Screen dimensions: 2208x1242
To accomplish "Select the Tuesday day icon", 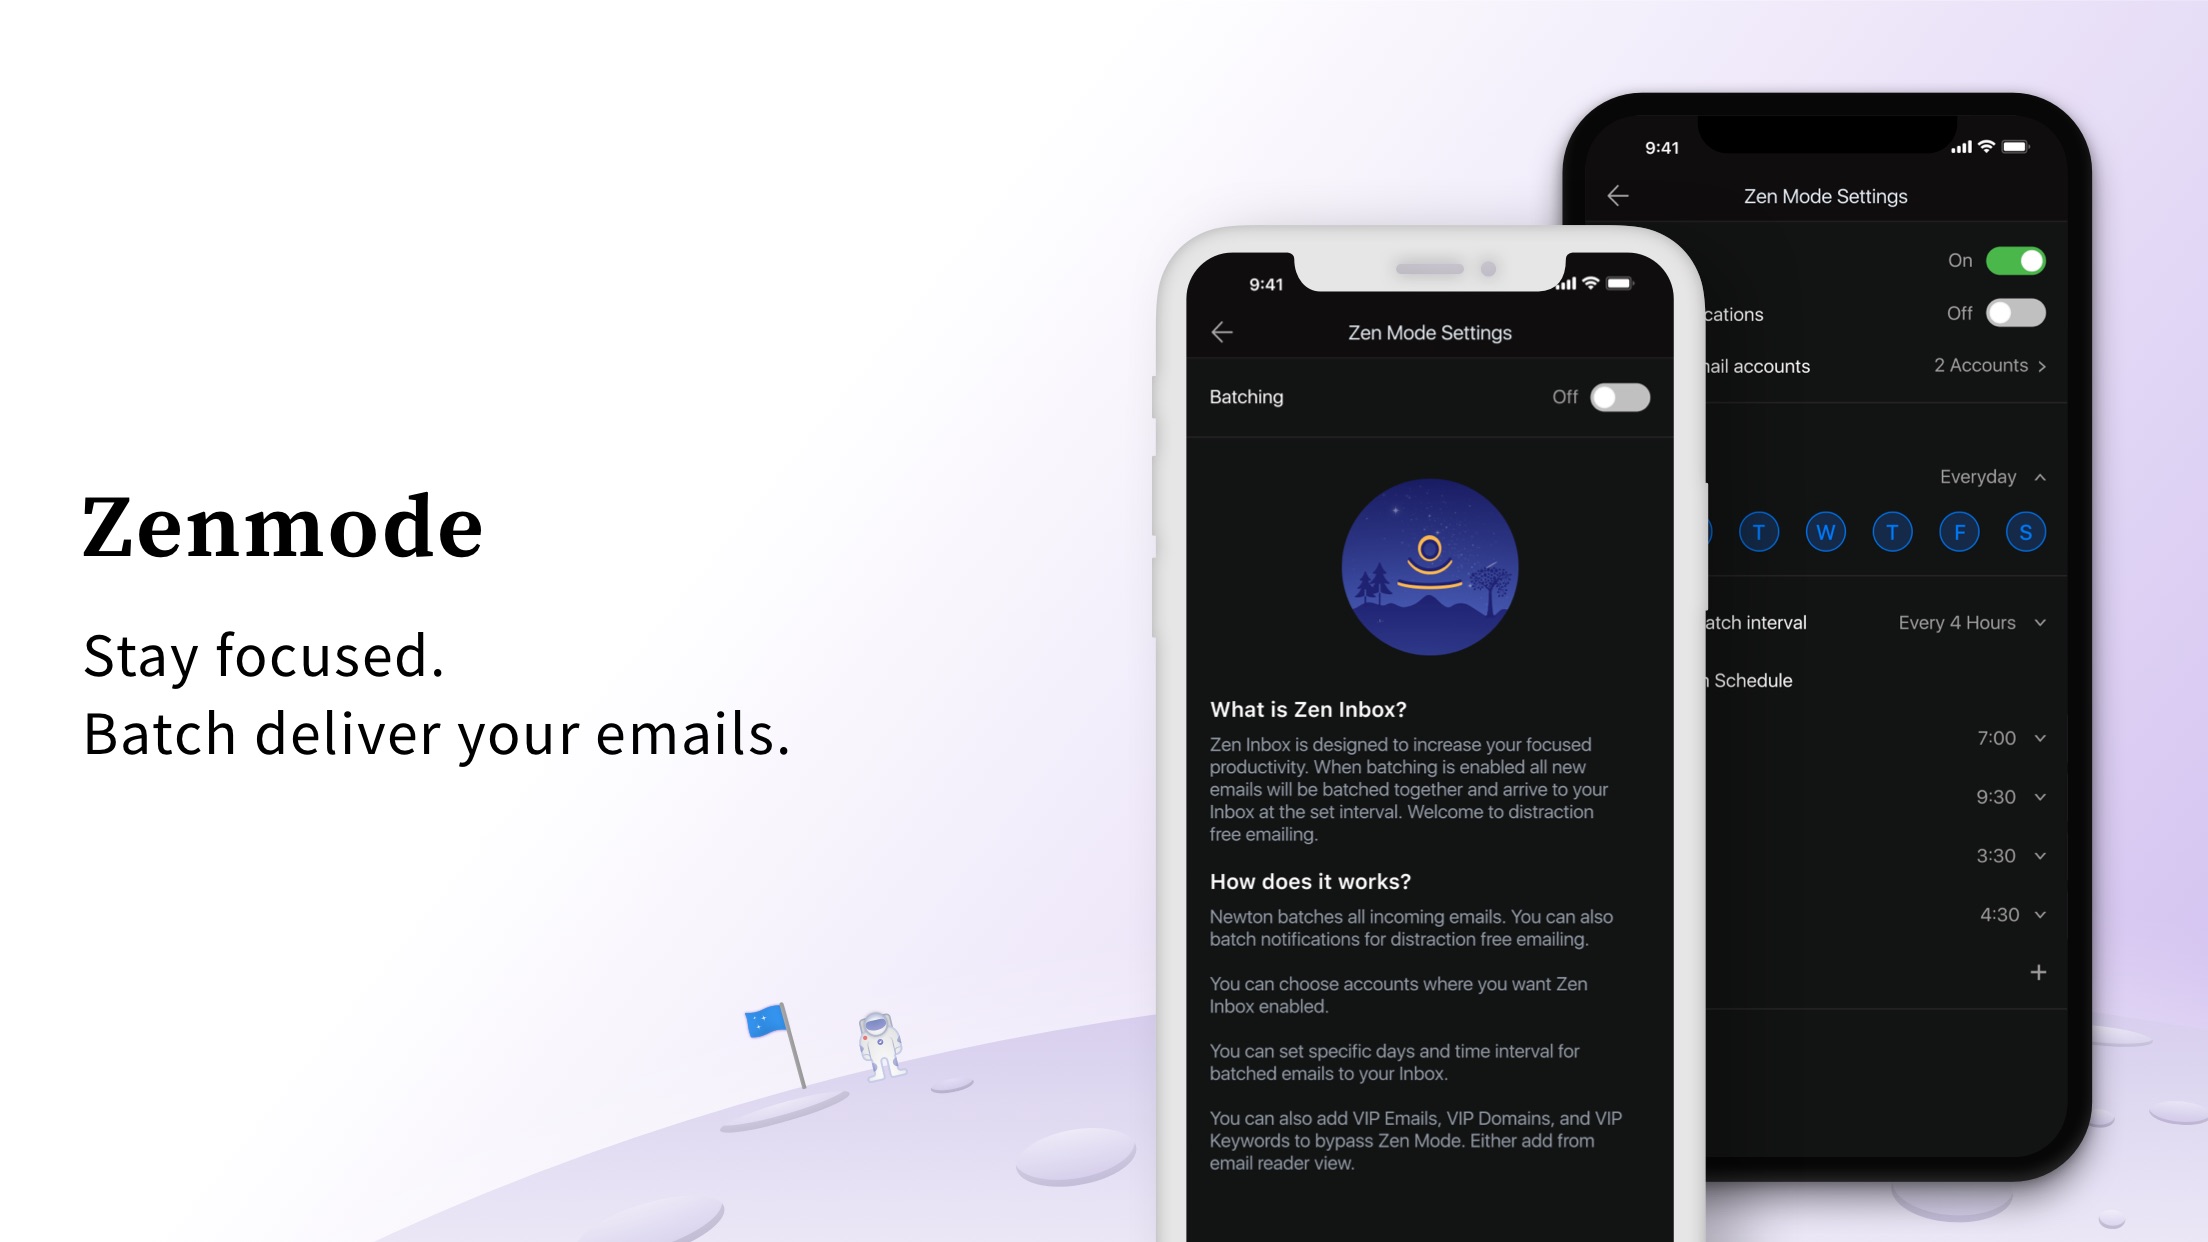I will [x=1758, y=531].
